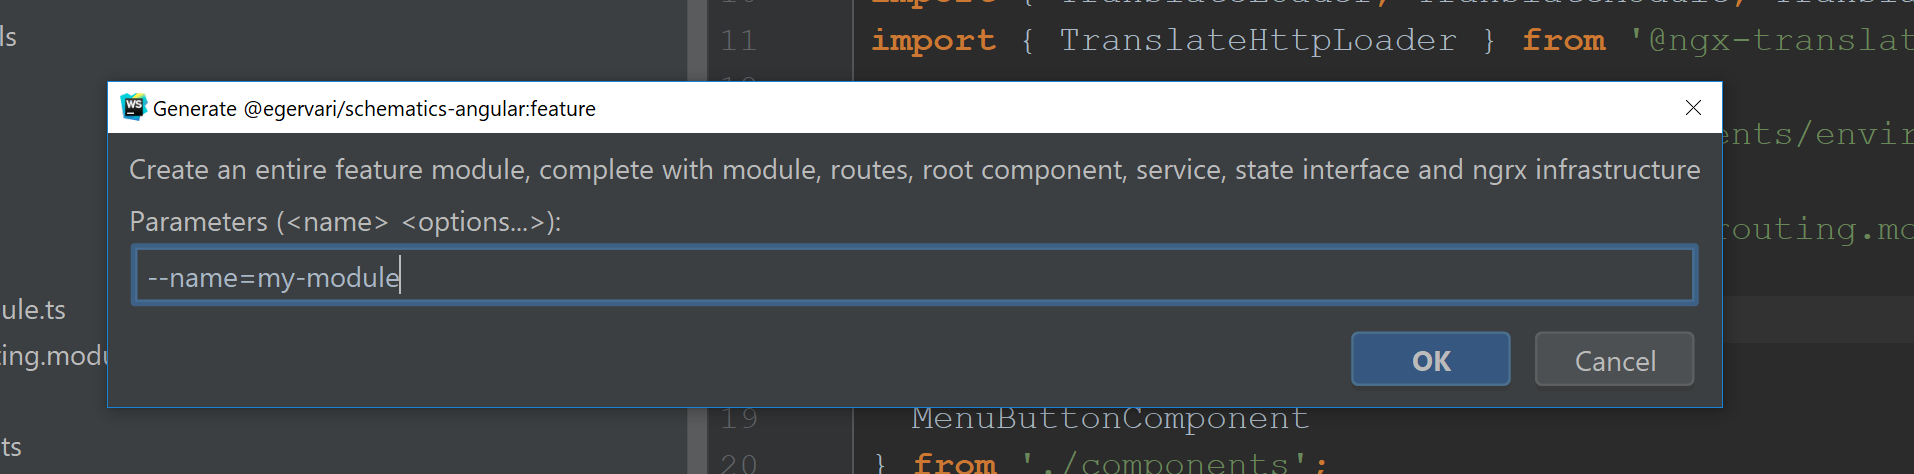Click the 'Parameters (<name> <options...>):' label
Screen dimensions: 1914x474
click(x=345, y=221)
